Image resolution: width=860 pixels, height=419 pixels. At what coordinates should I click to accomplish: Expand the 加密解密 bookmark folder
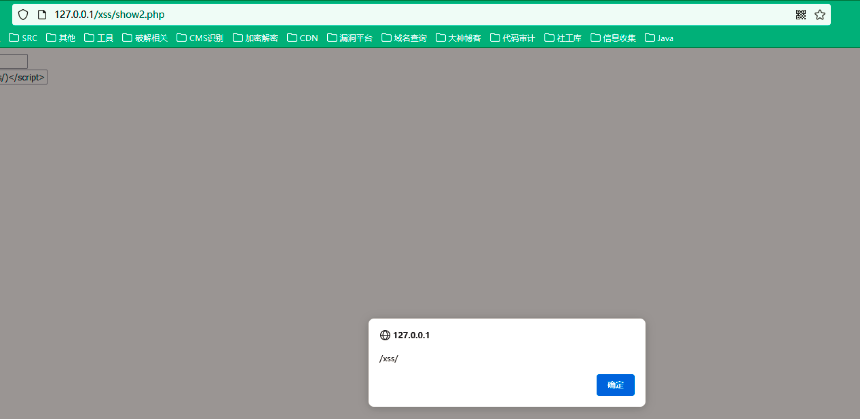[x=256, y=38]
